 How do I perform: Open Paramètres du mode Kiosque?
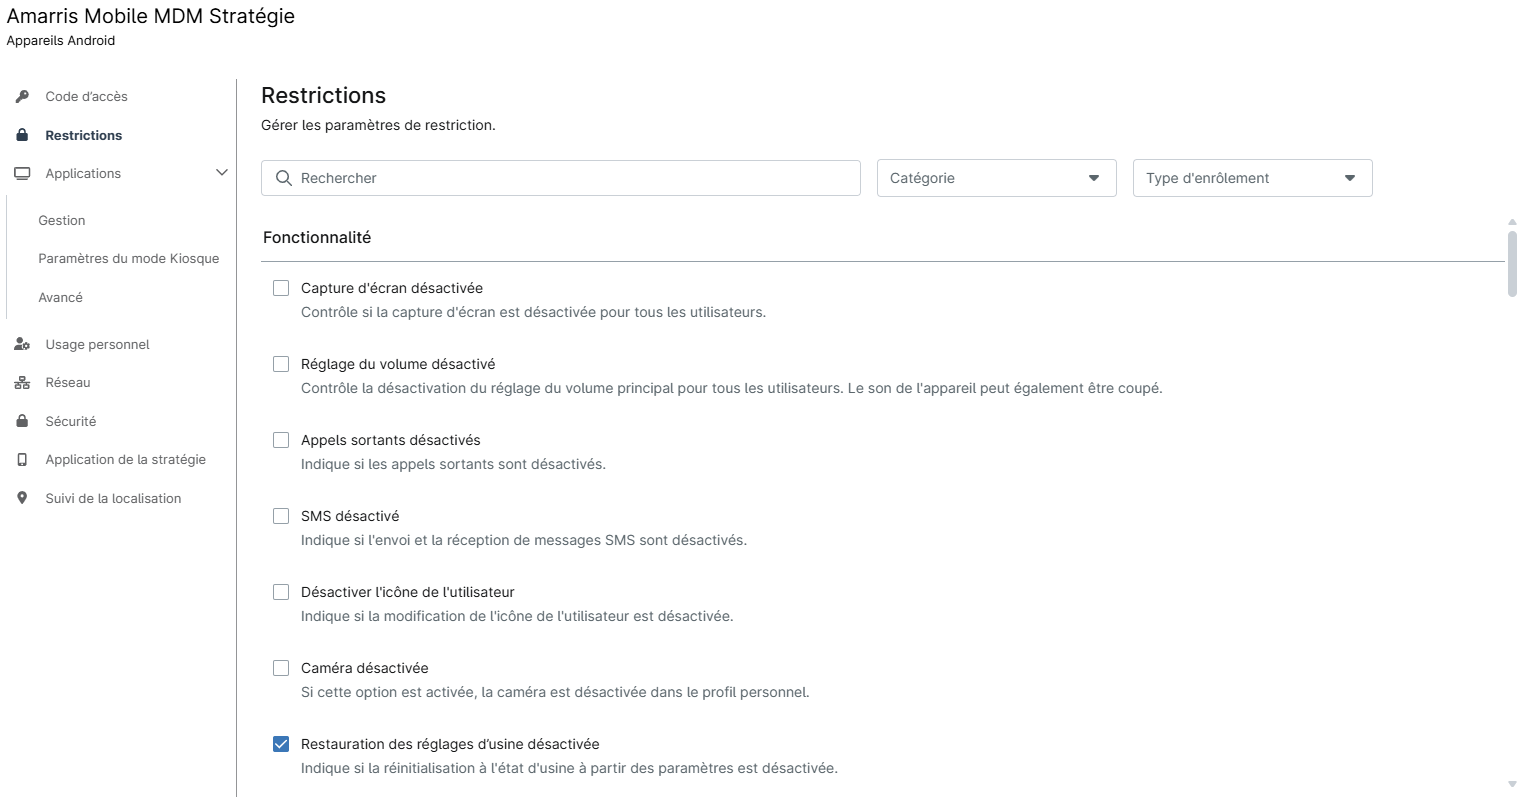128,258
